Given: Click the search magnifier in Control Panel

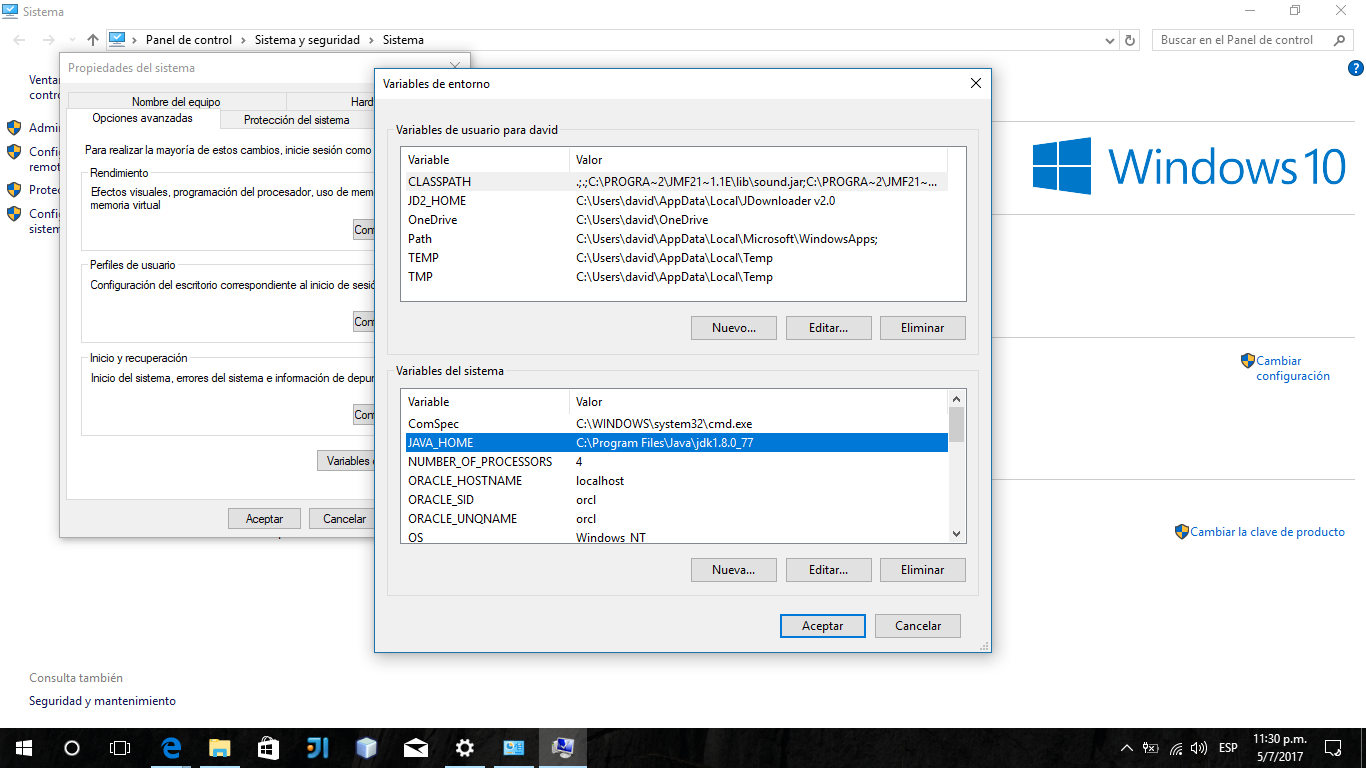Looking at the screenshot, I should tap(1340, 40).
